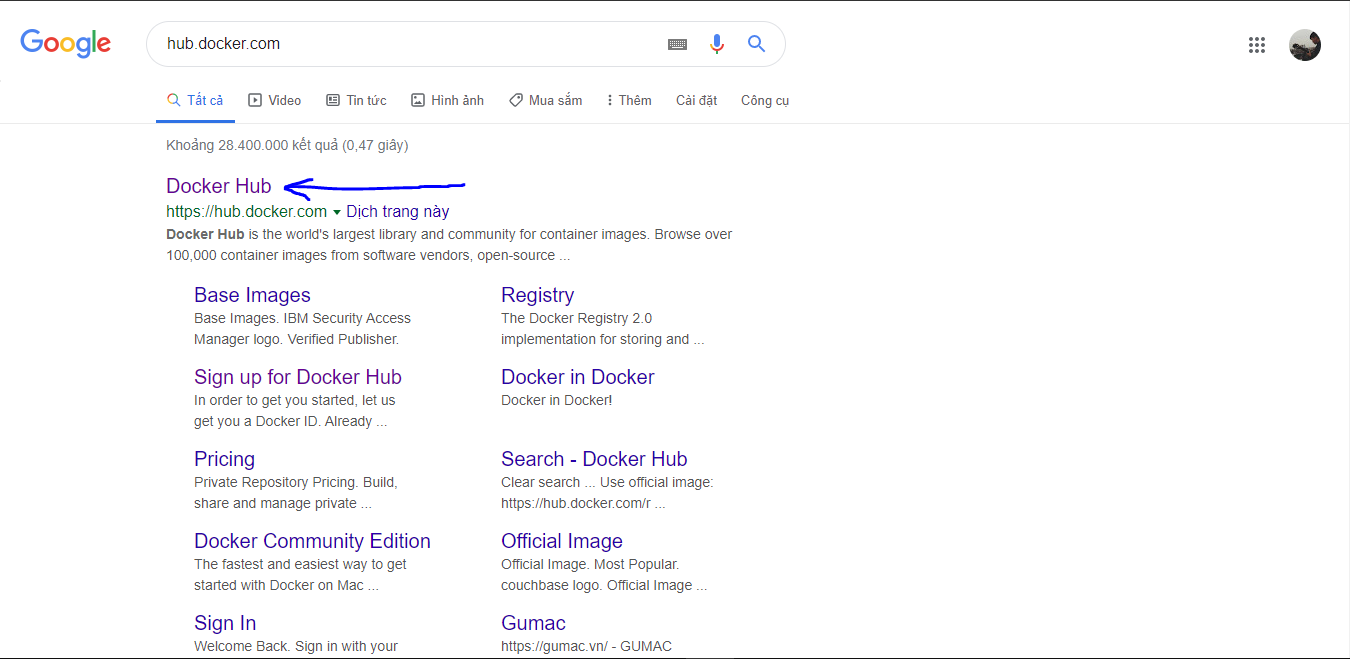Expand the arrow beside hub.docker.com URL
This screenshot has height=659, width=1350.
click(x=337, y=212)
